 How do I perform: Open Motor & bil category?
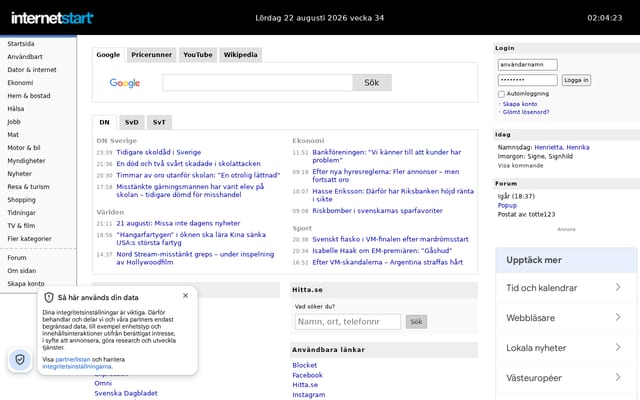[24, 148]
